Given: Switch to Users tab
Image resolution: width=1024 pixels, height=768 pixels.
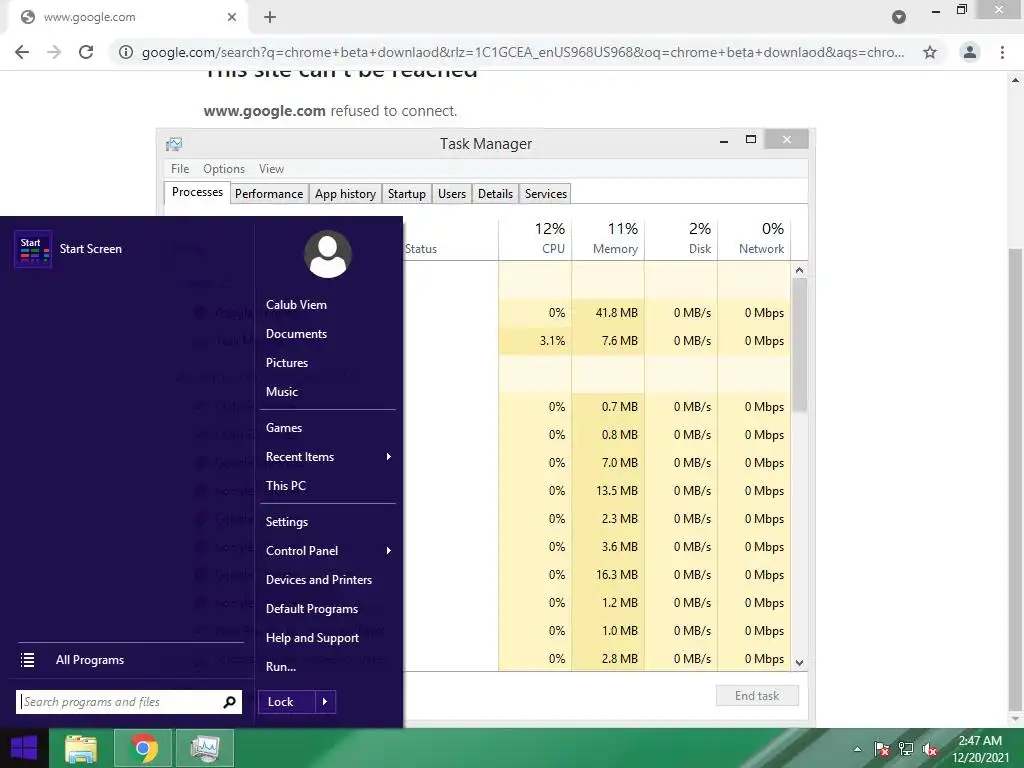Looking at the screenshot, I should click(452, 194).
